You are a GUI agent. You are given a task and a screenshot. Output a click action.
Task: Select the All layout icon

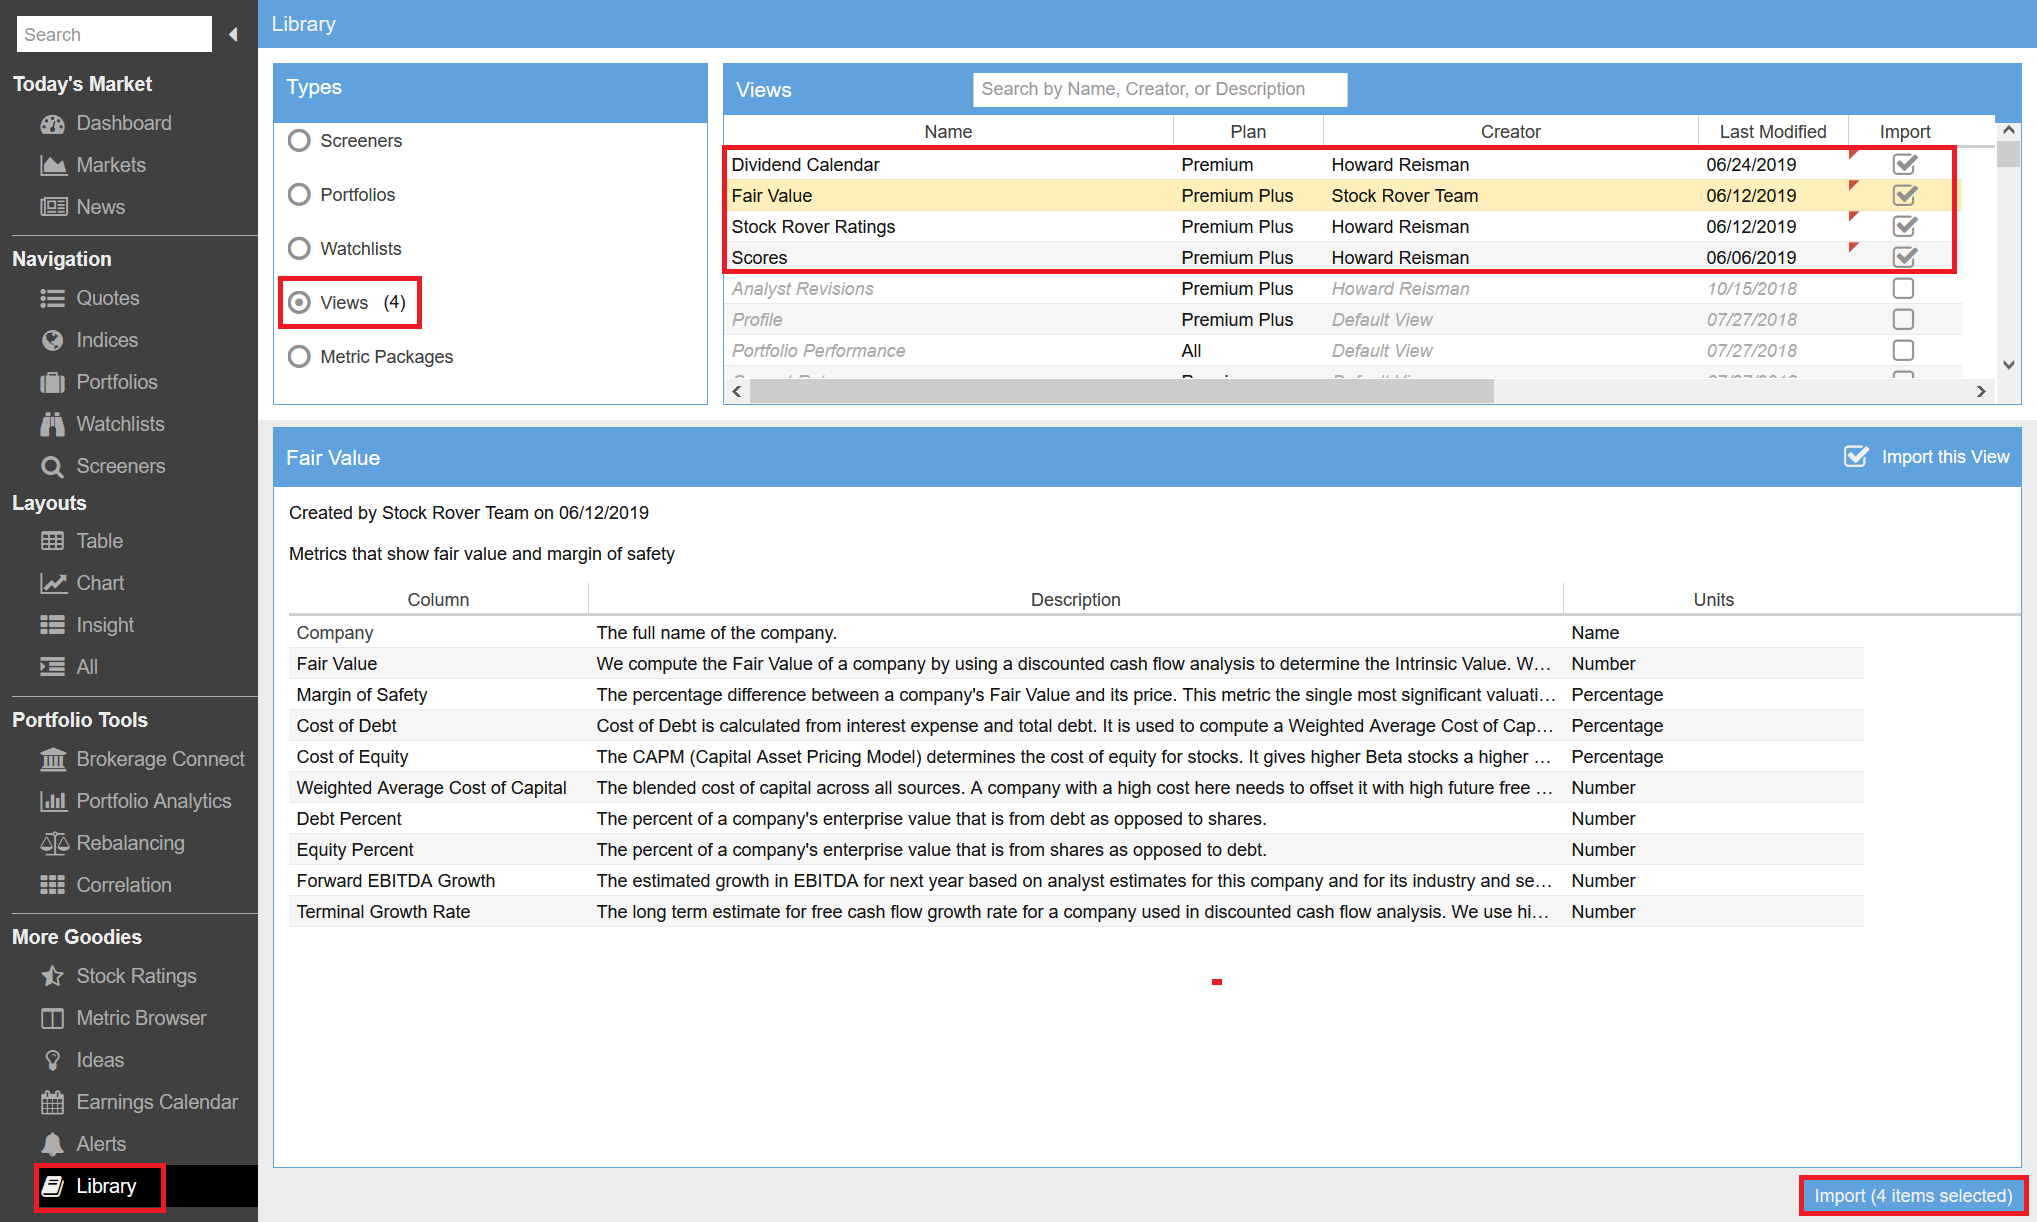[x=52, y=667]
